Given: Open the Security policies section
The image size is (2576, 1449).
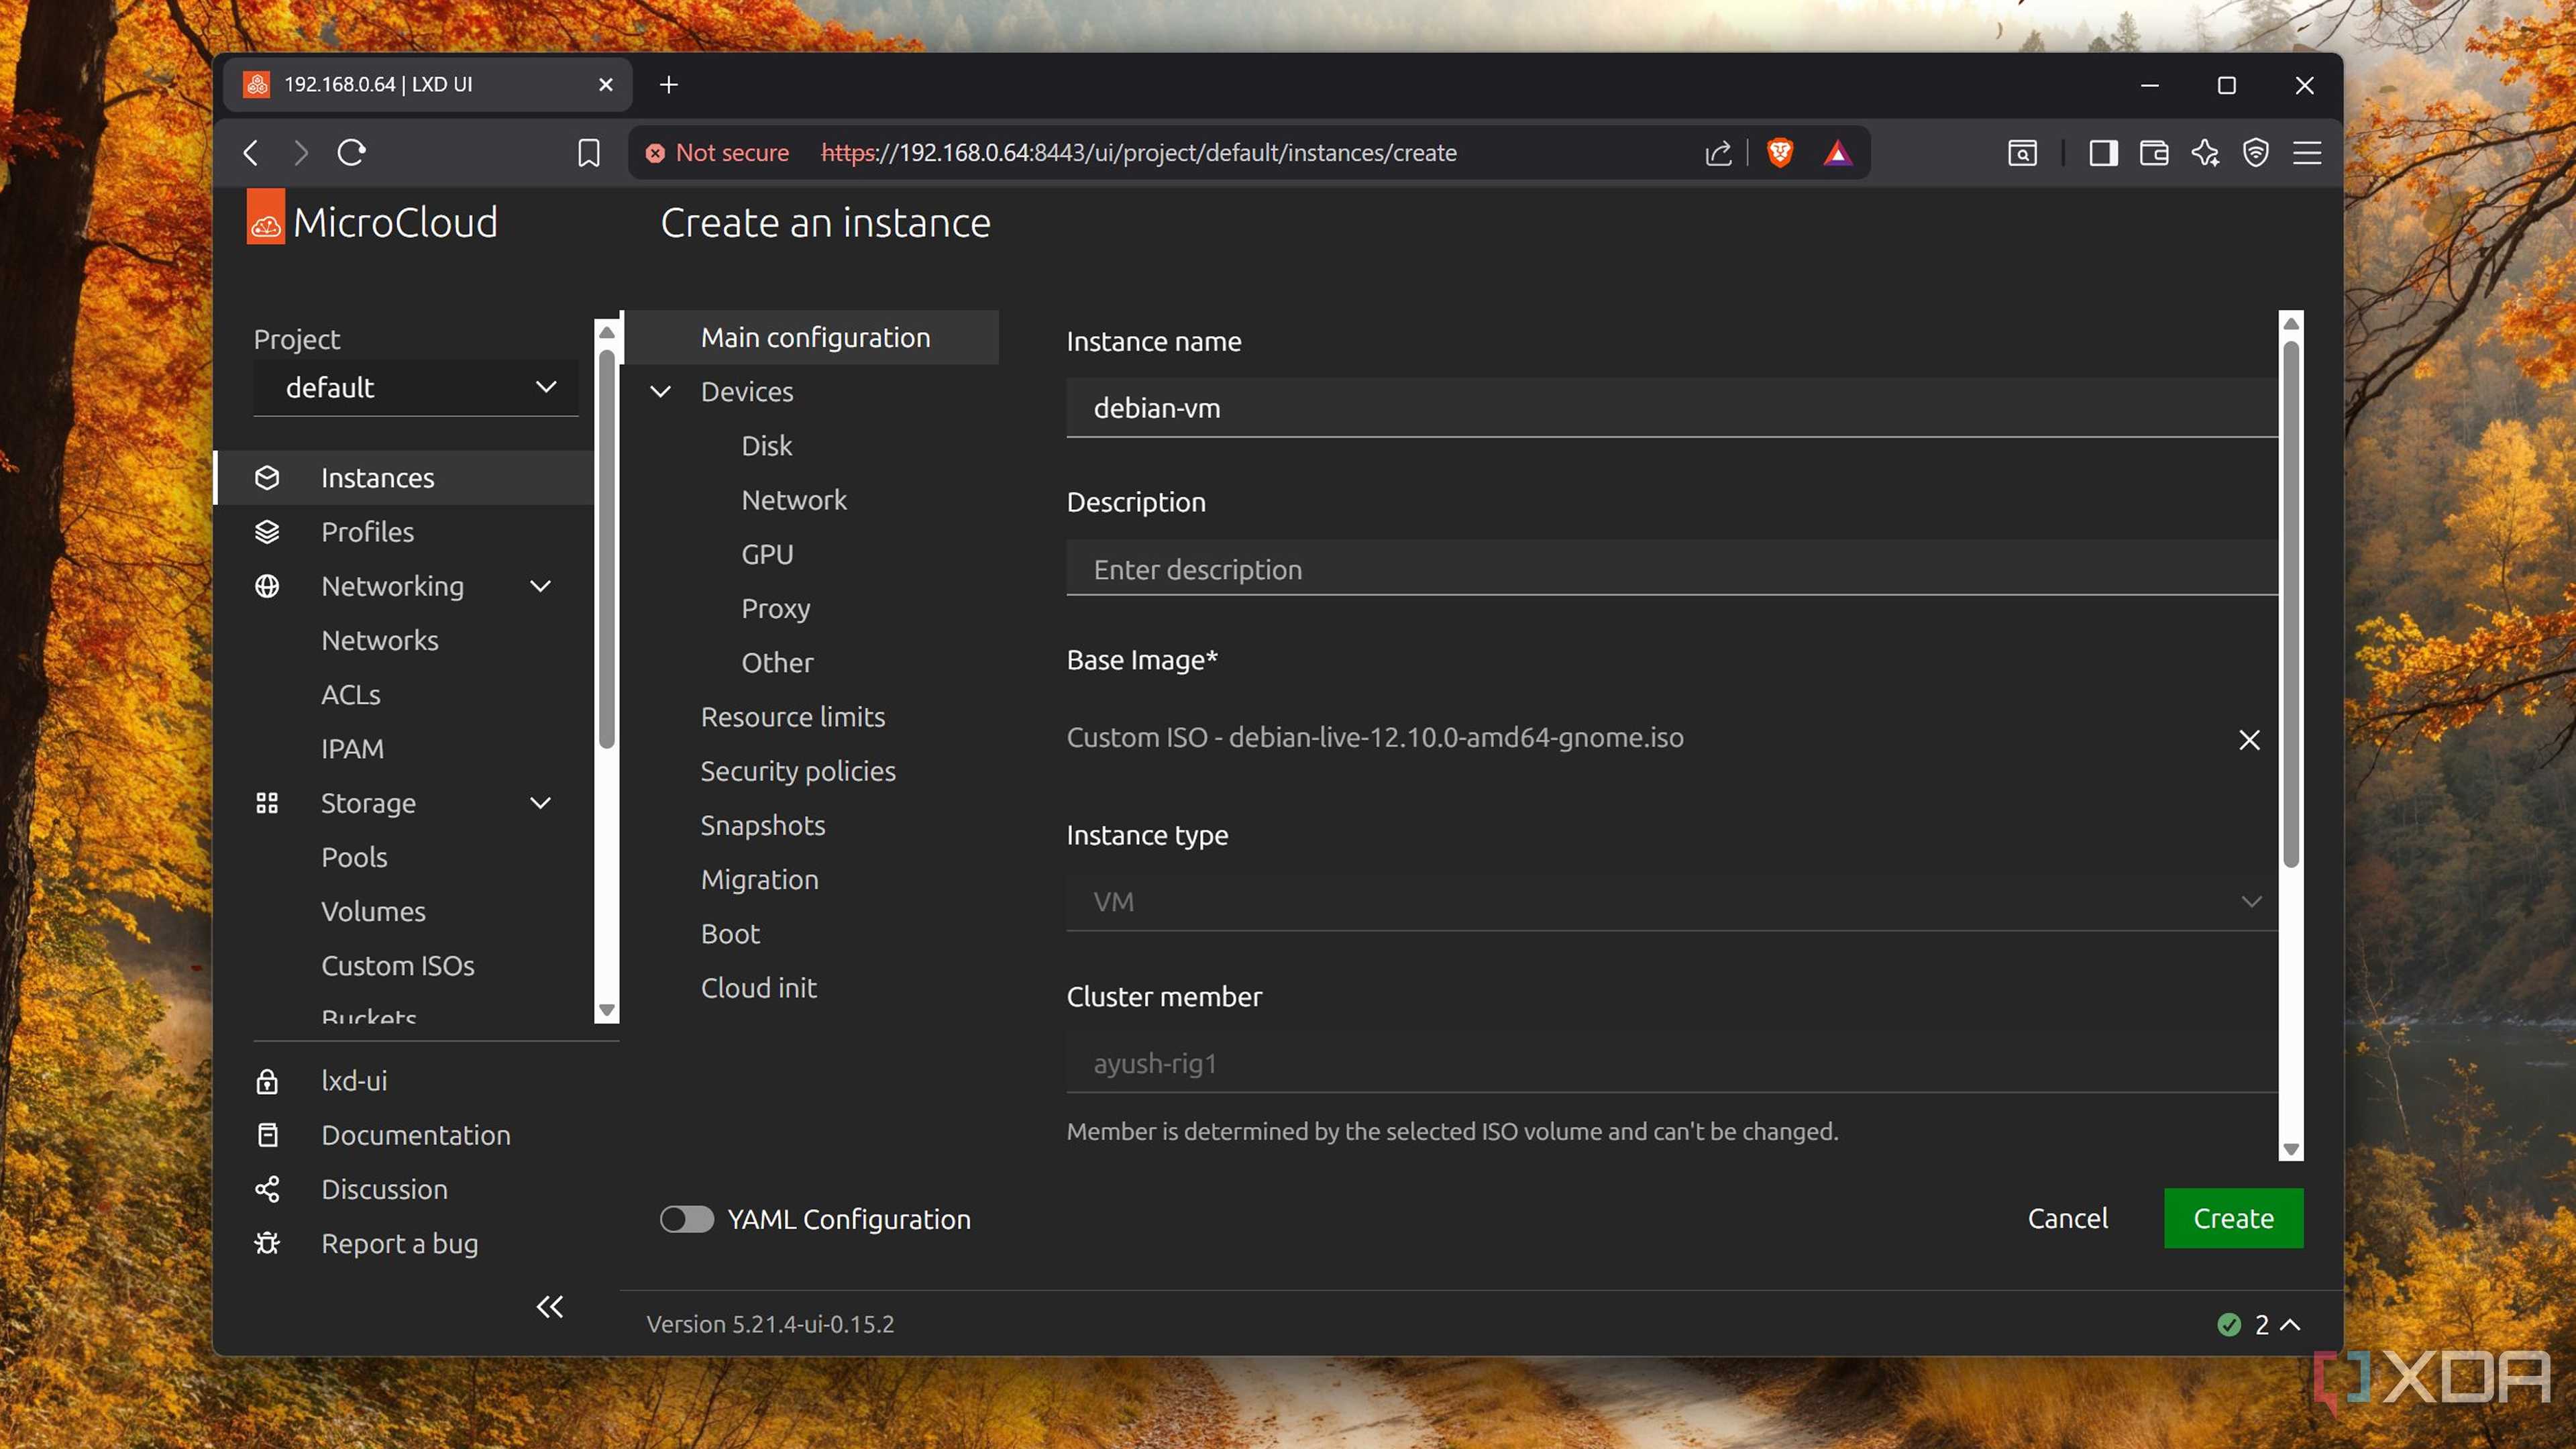Looking at the screenshot, I should coord(798,771).
